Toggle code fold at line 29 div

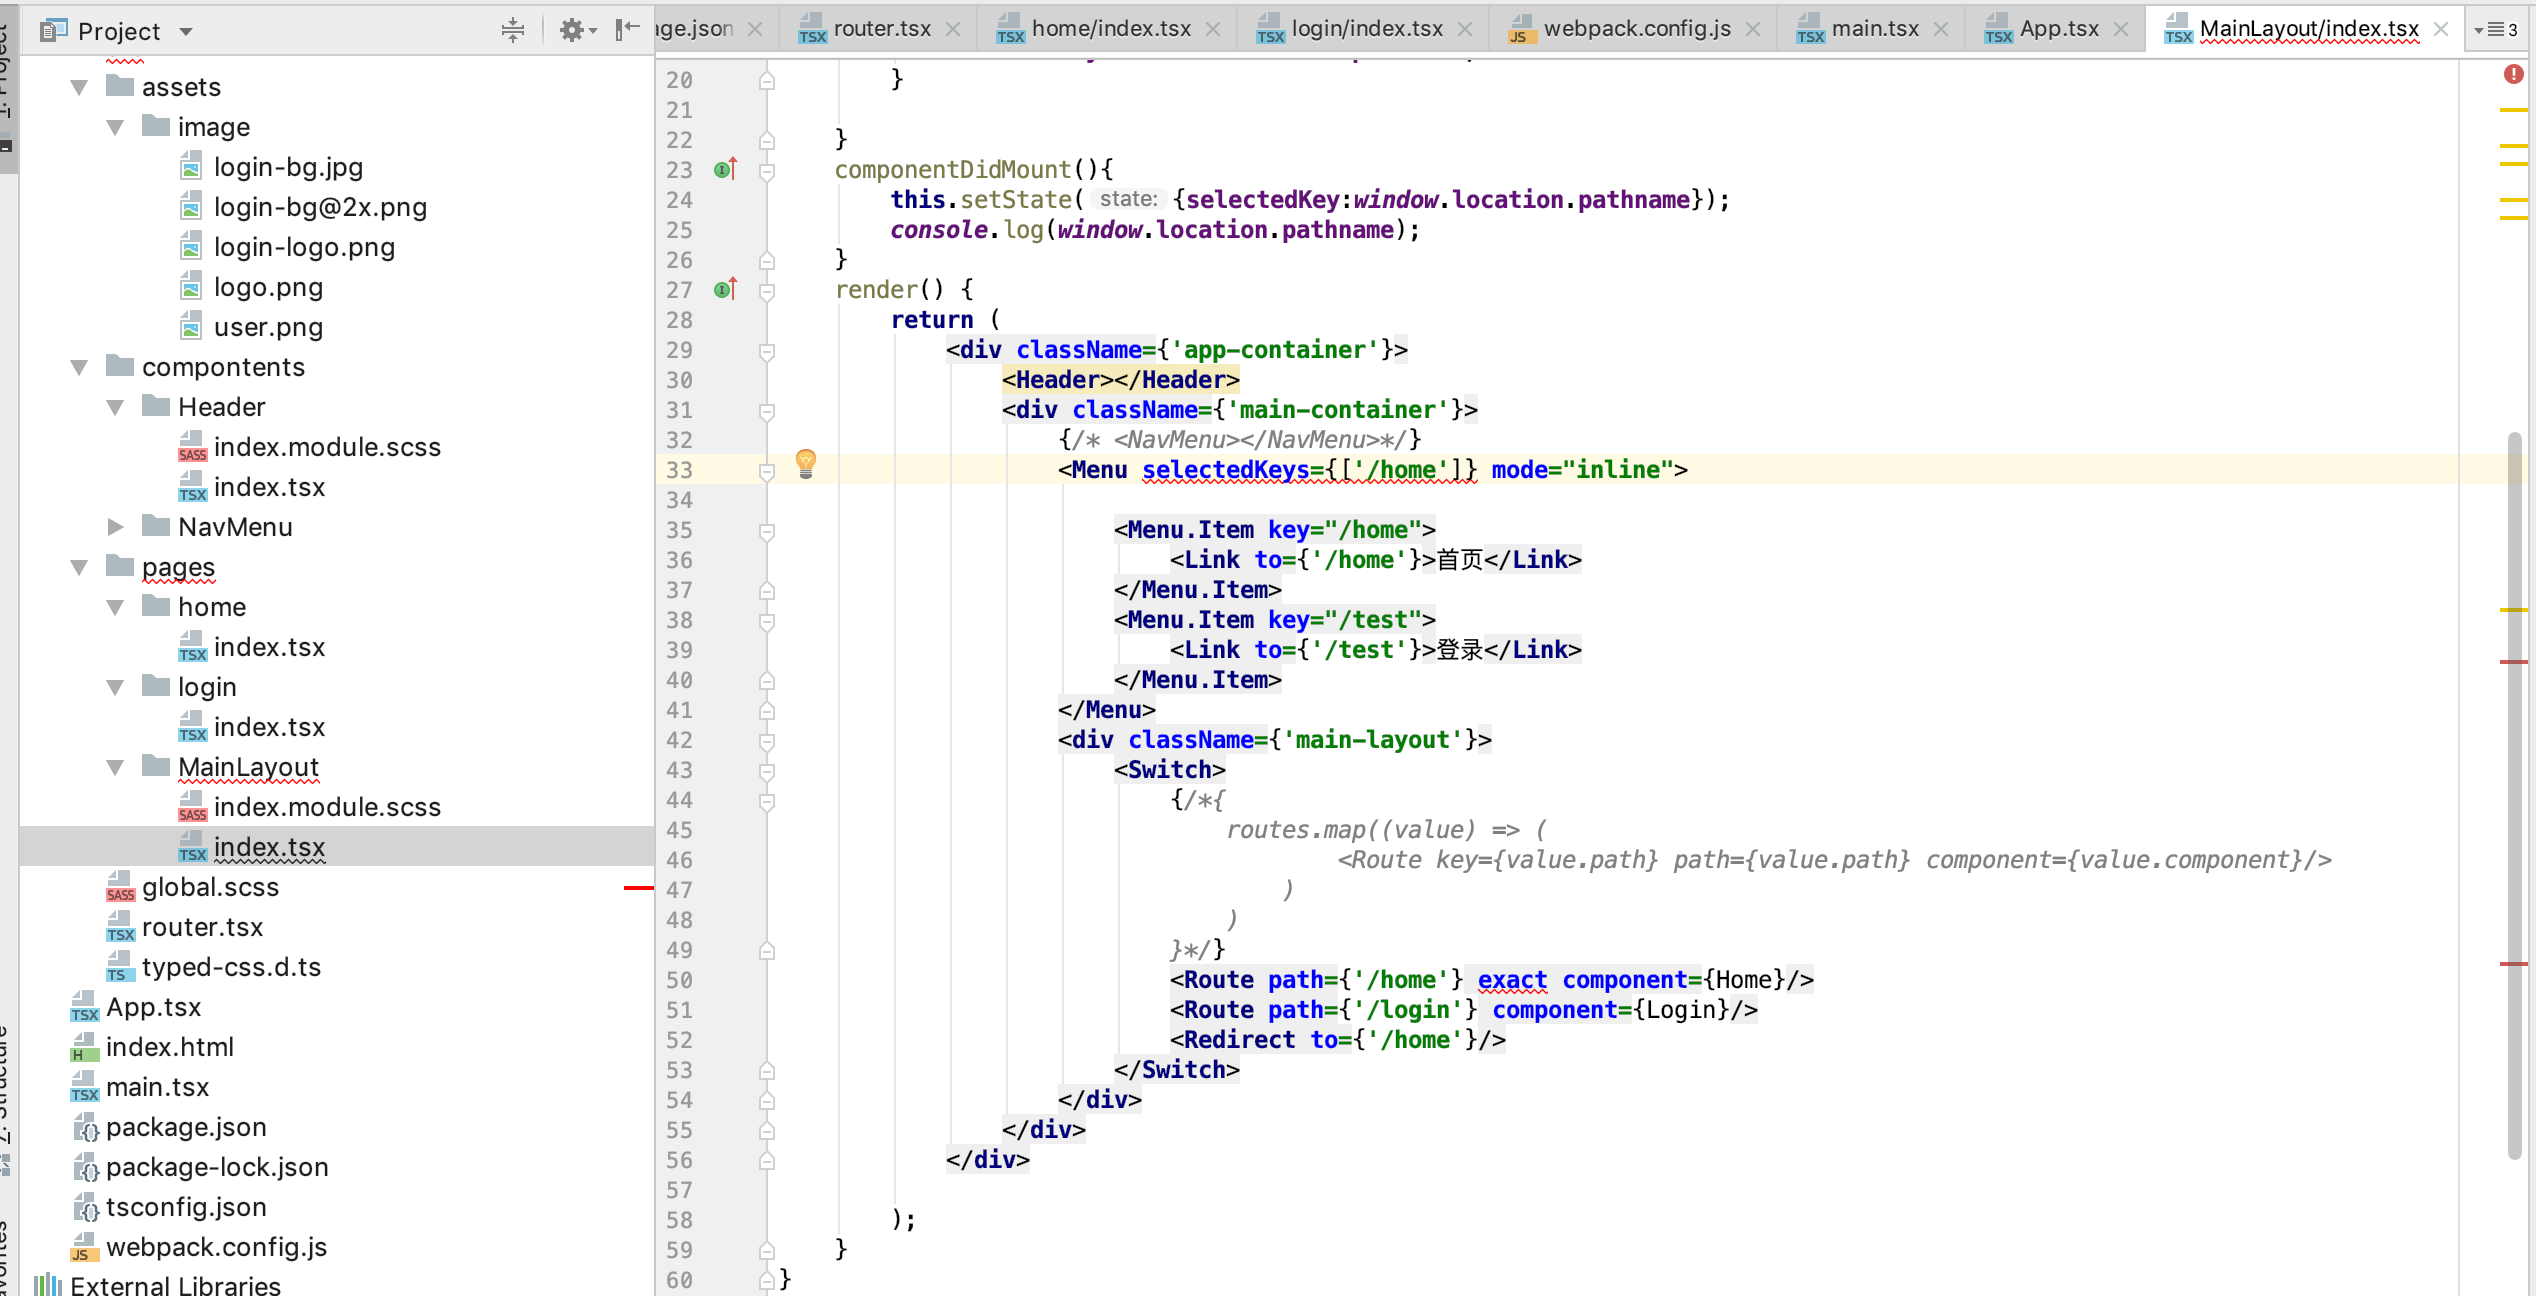[767, 351]
